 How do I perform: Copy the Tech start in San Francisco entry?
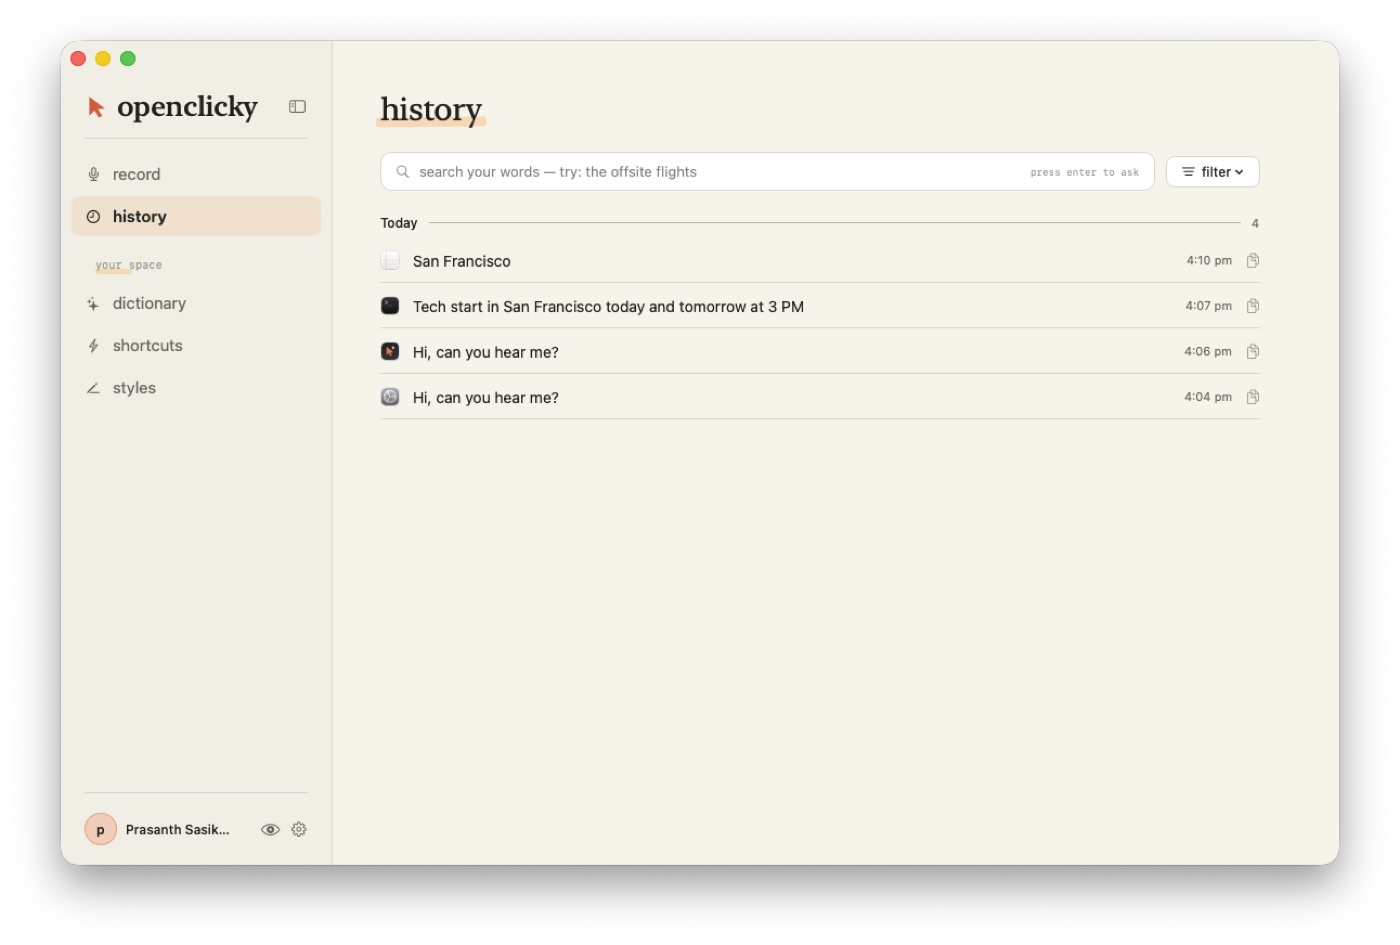(x=1253, y=306)
